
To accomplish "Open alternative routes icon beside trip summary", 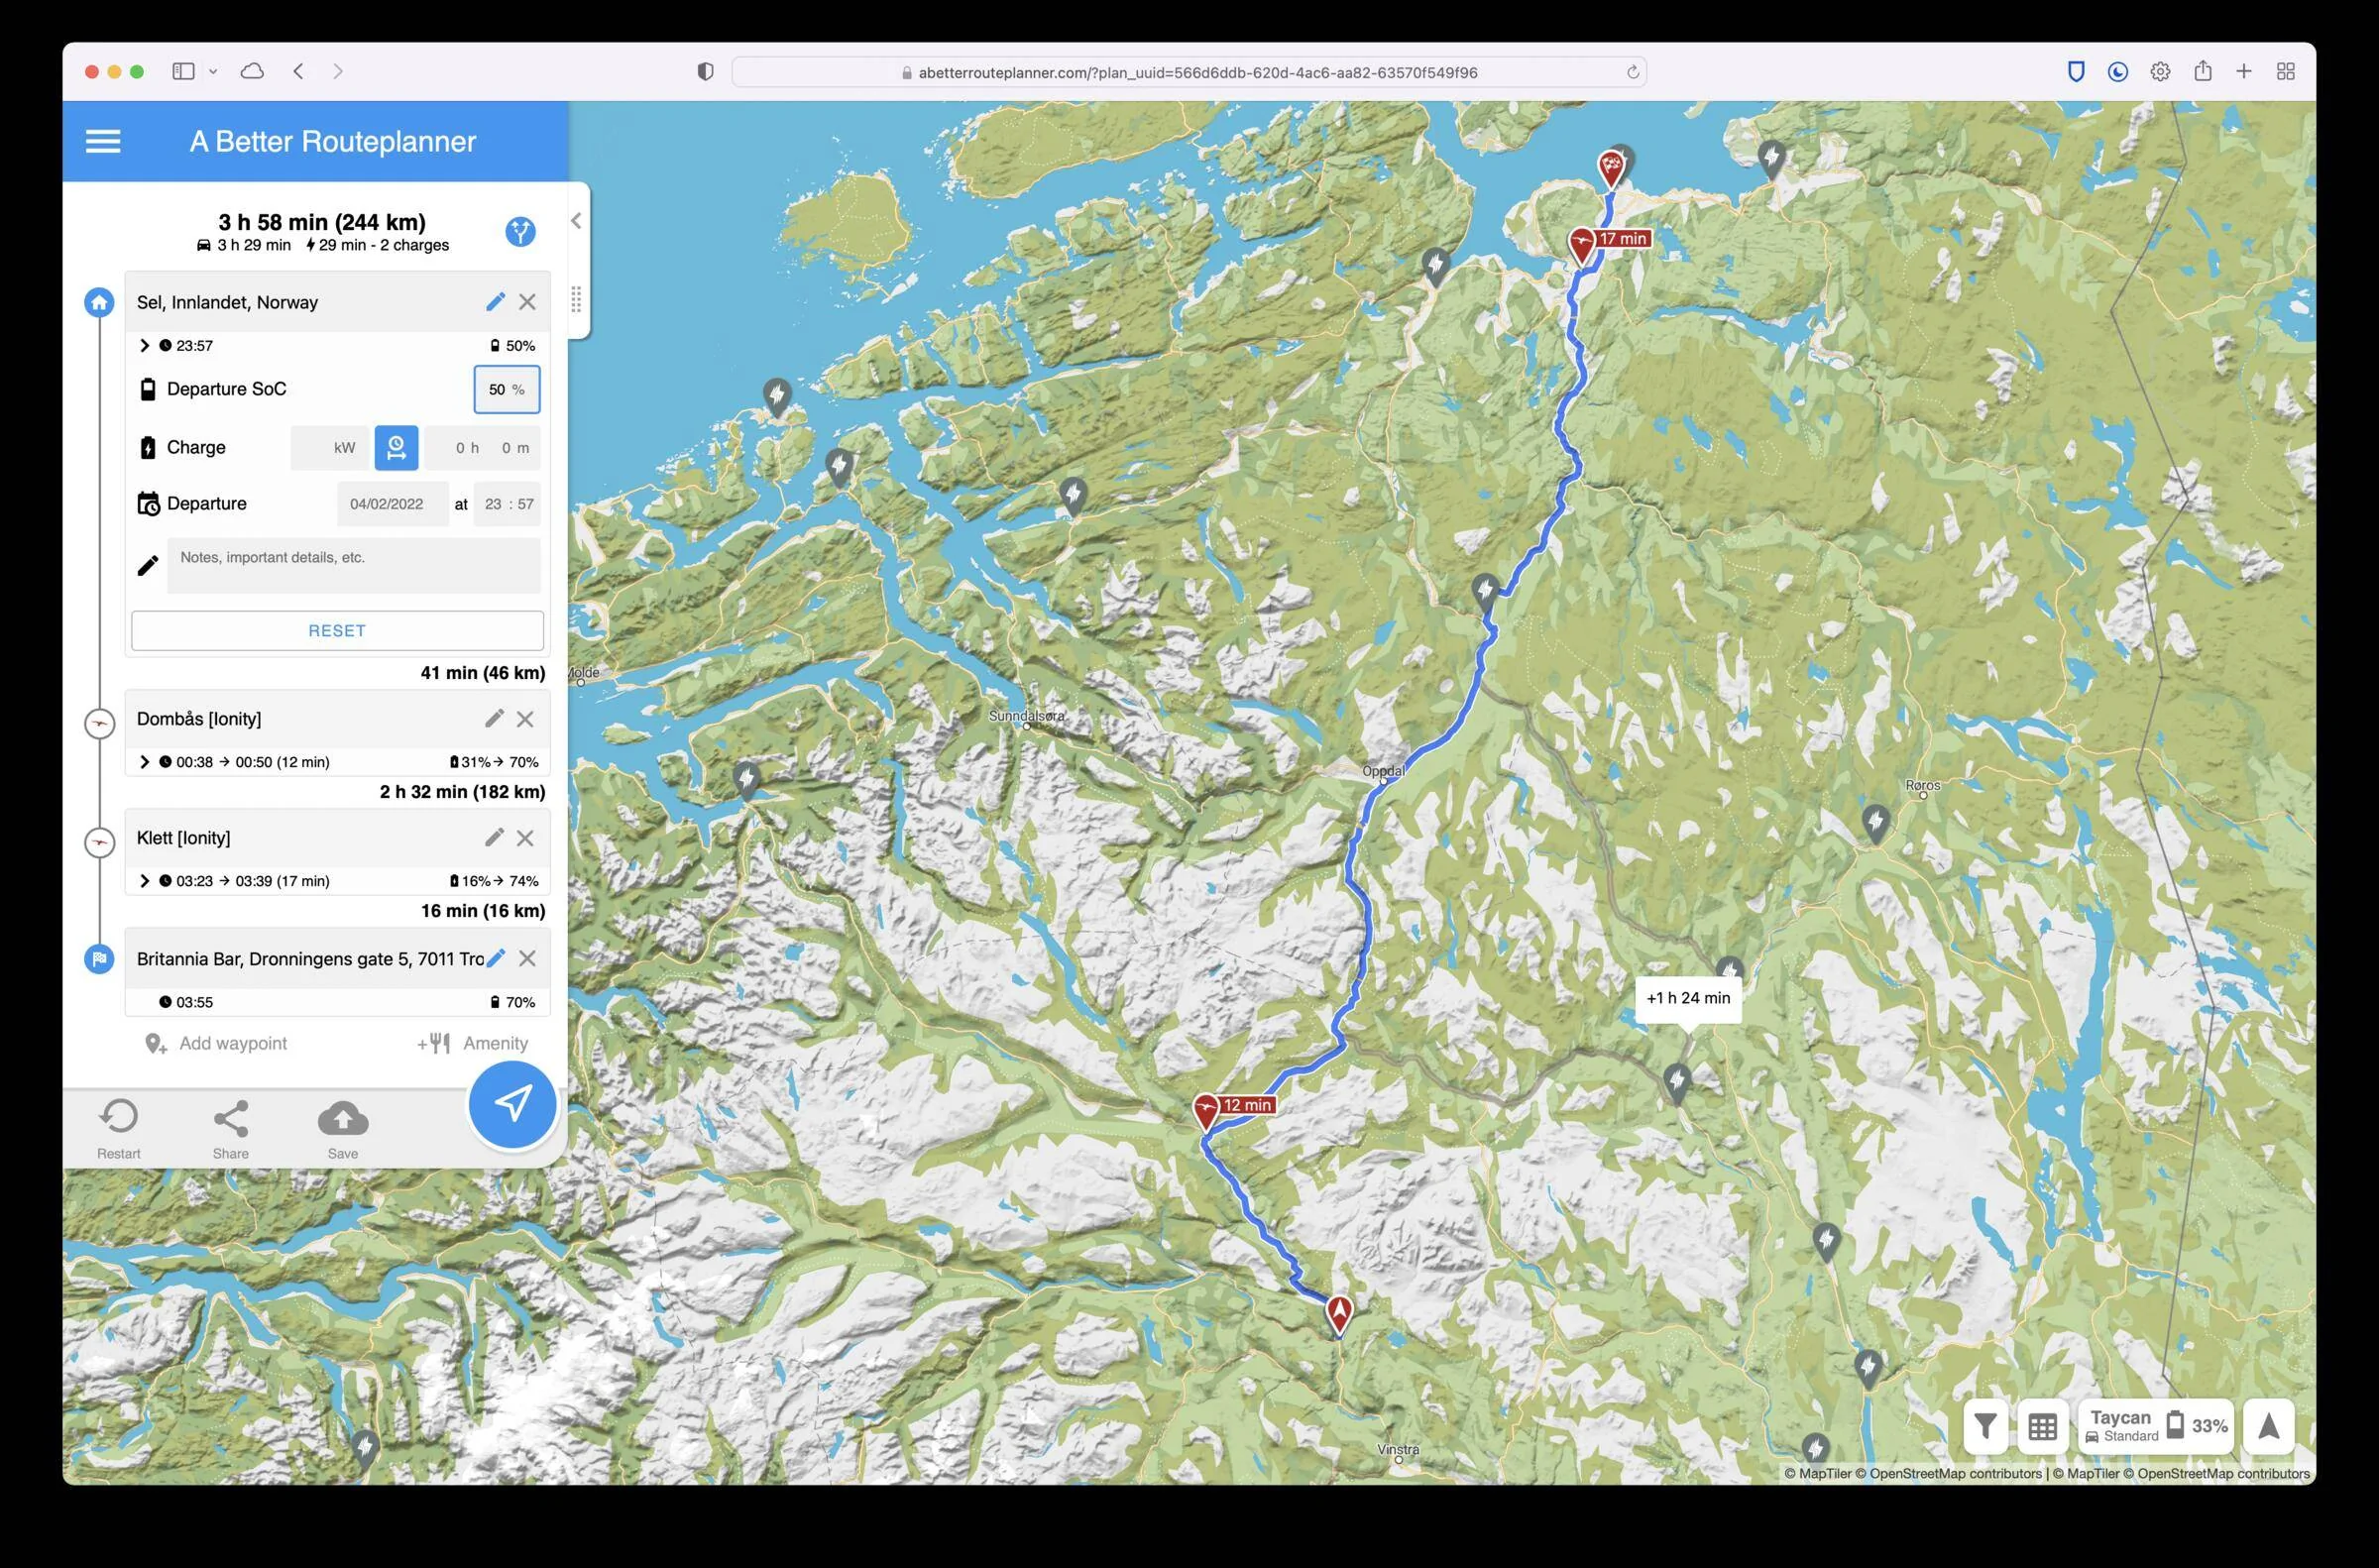I will point(520,232).
